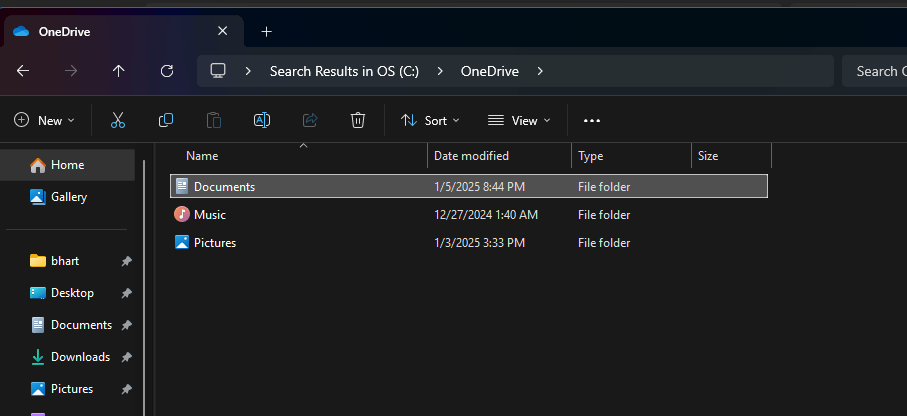Click the Search input box
The image size is (907, 416).
tap(875, 71)
